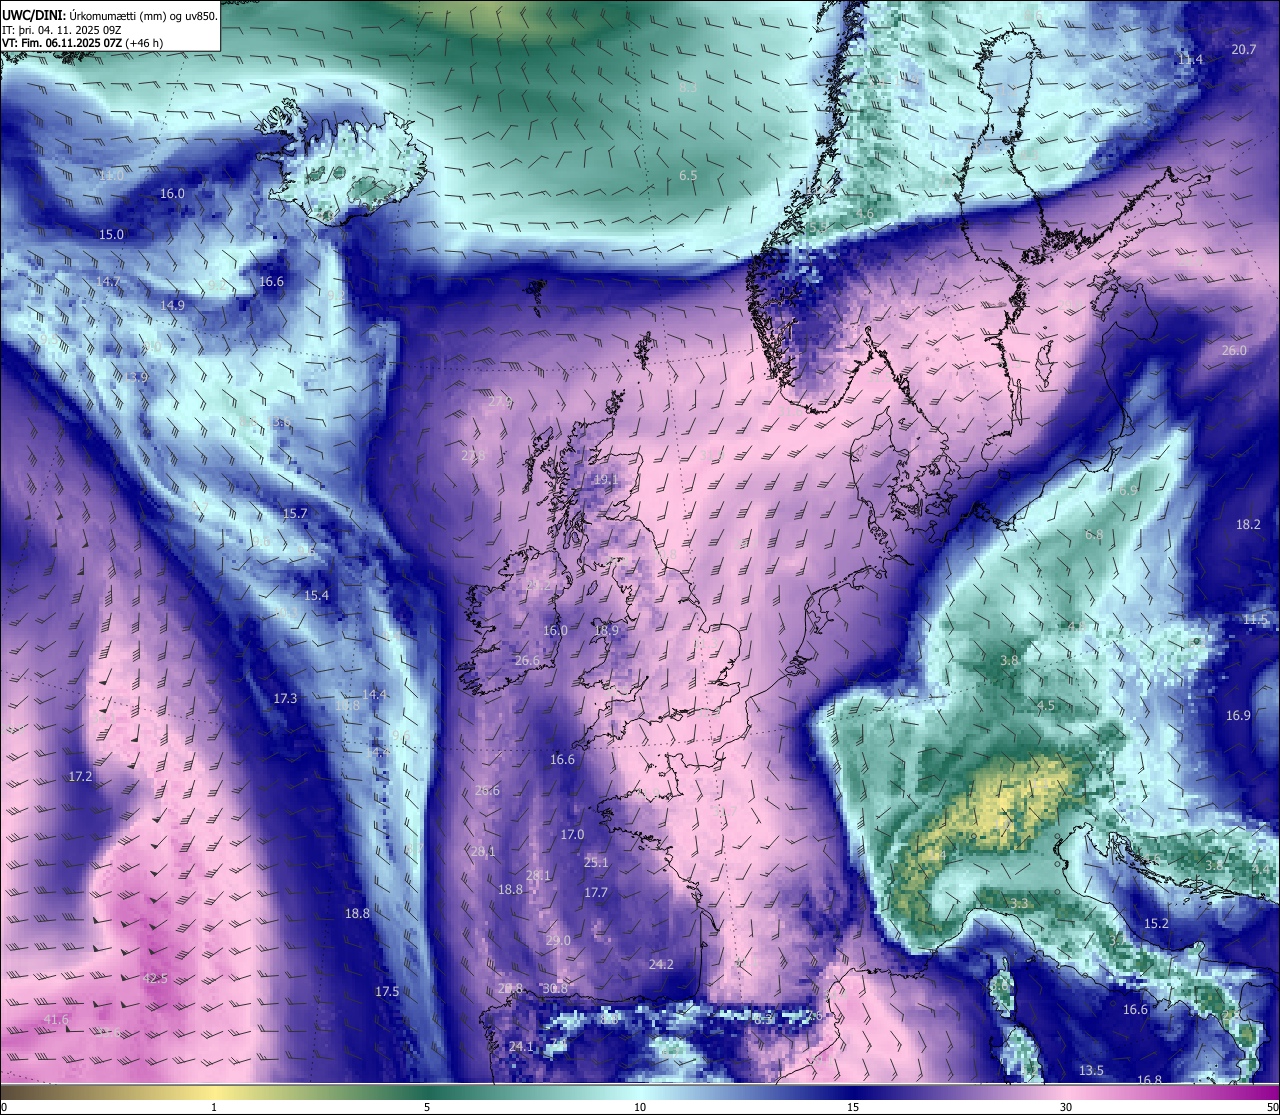
Task: Click the color scale label 10
Action: click(x=640, y=1107)
